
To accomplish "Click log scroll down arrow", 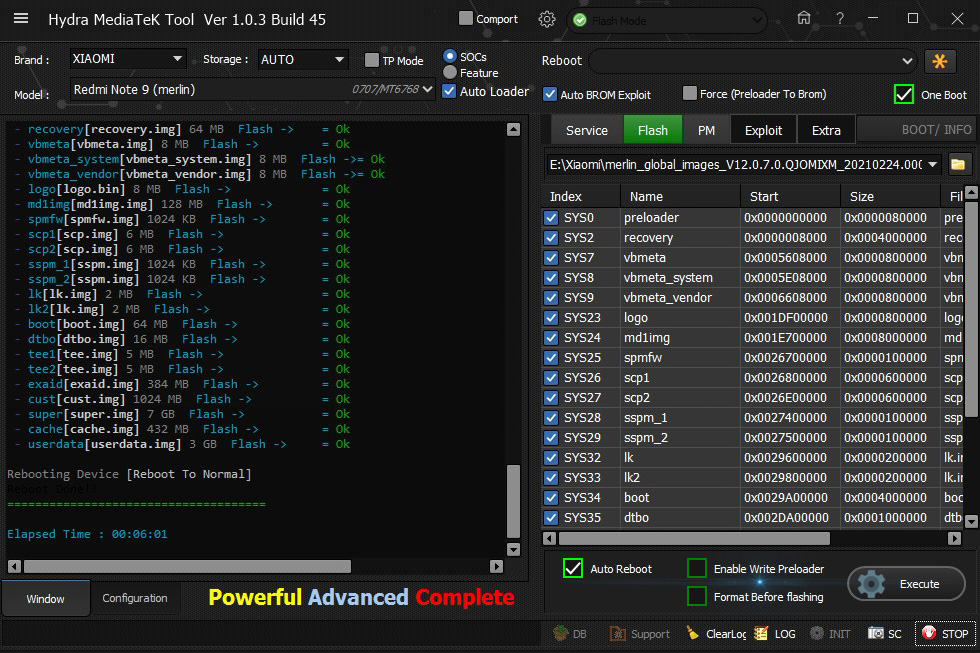I will click(513, 549).
